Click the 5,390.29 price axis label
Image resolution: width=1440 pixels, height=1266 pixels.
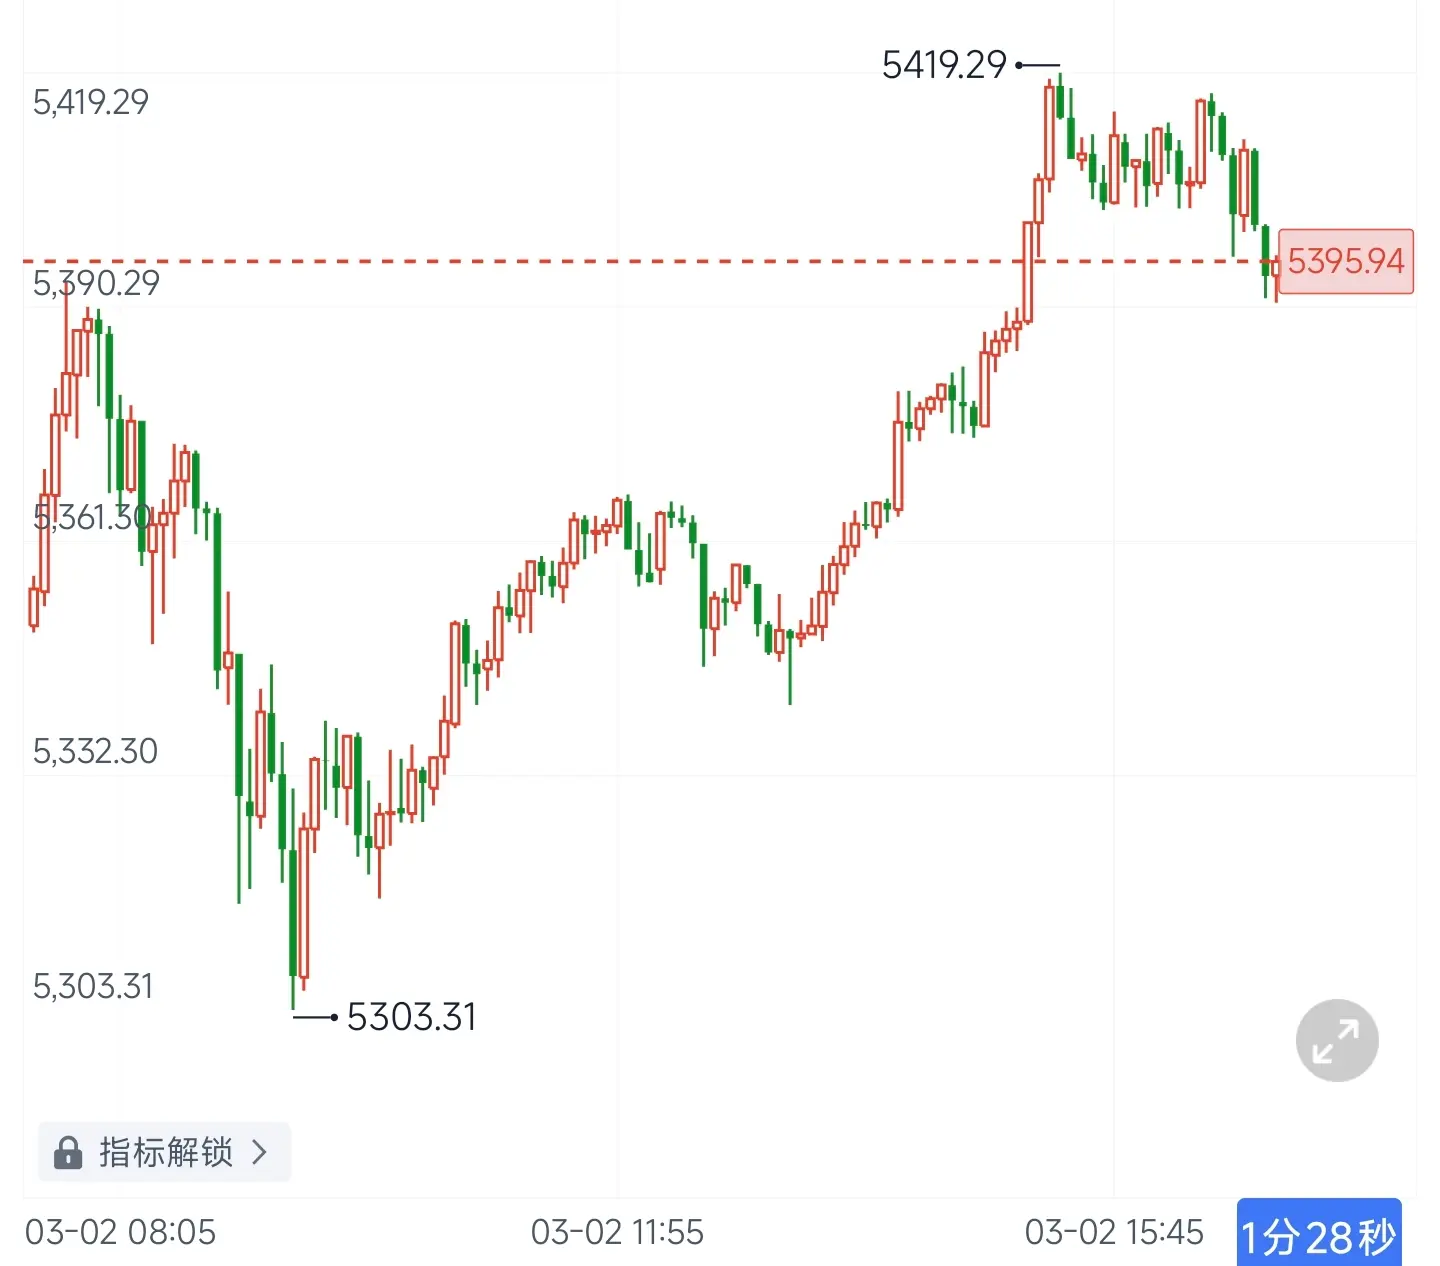[x=96, y=283]
